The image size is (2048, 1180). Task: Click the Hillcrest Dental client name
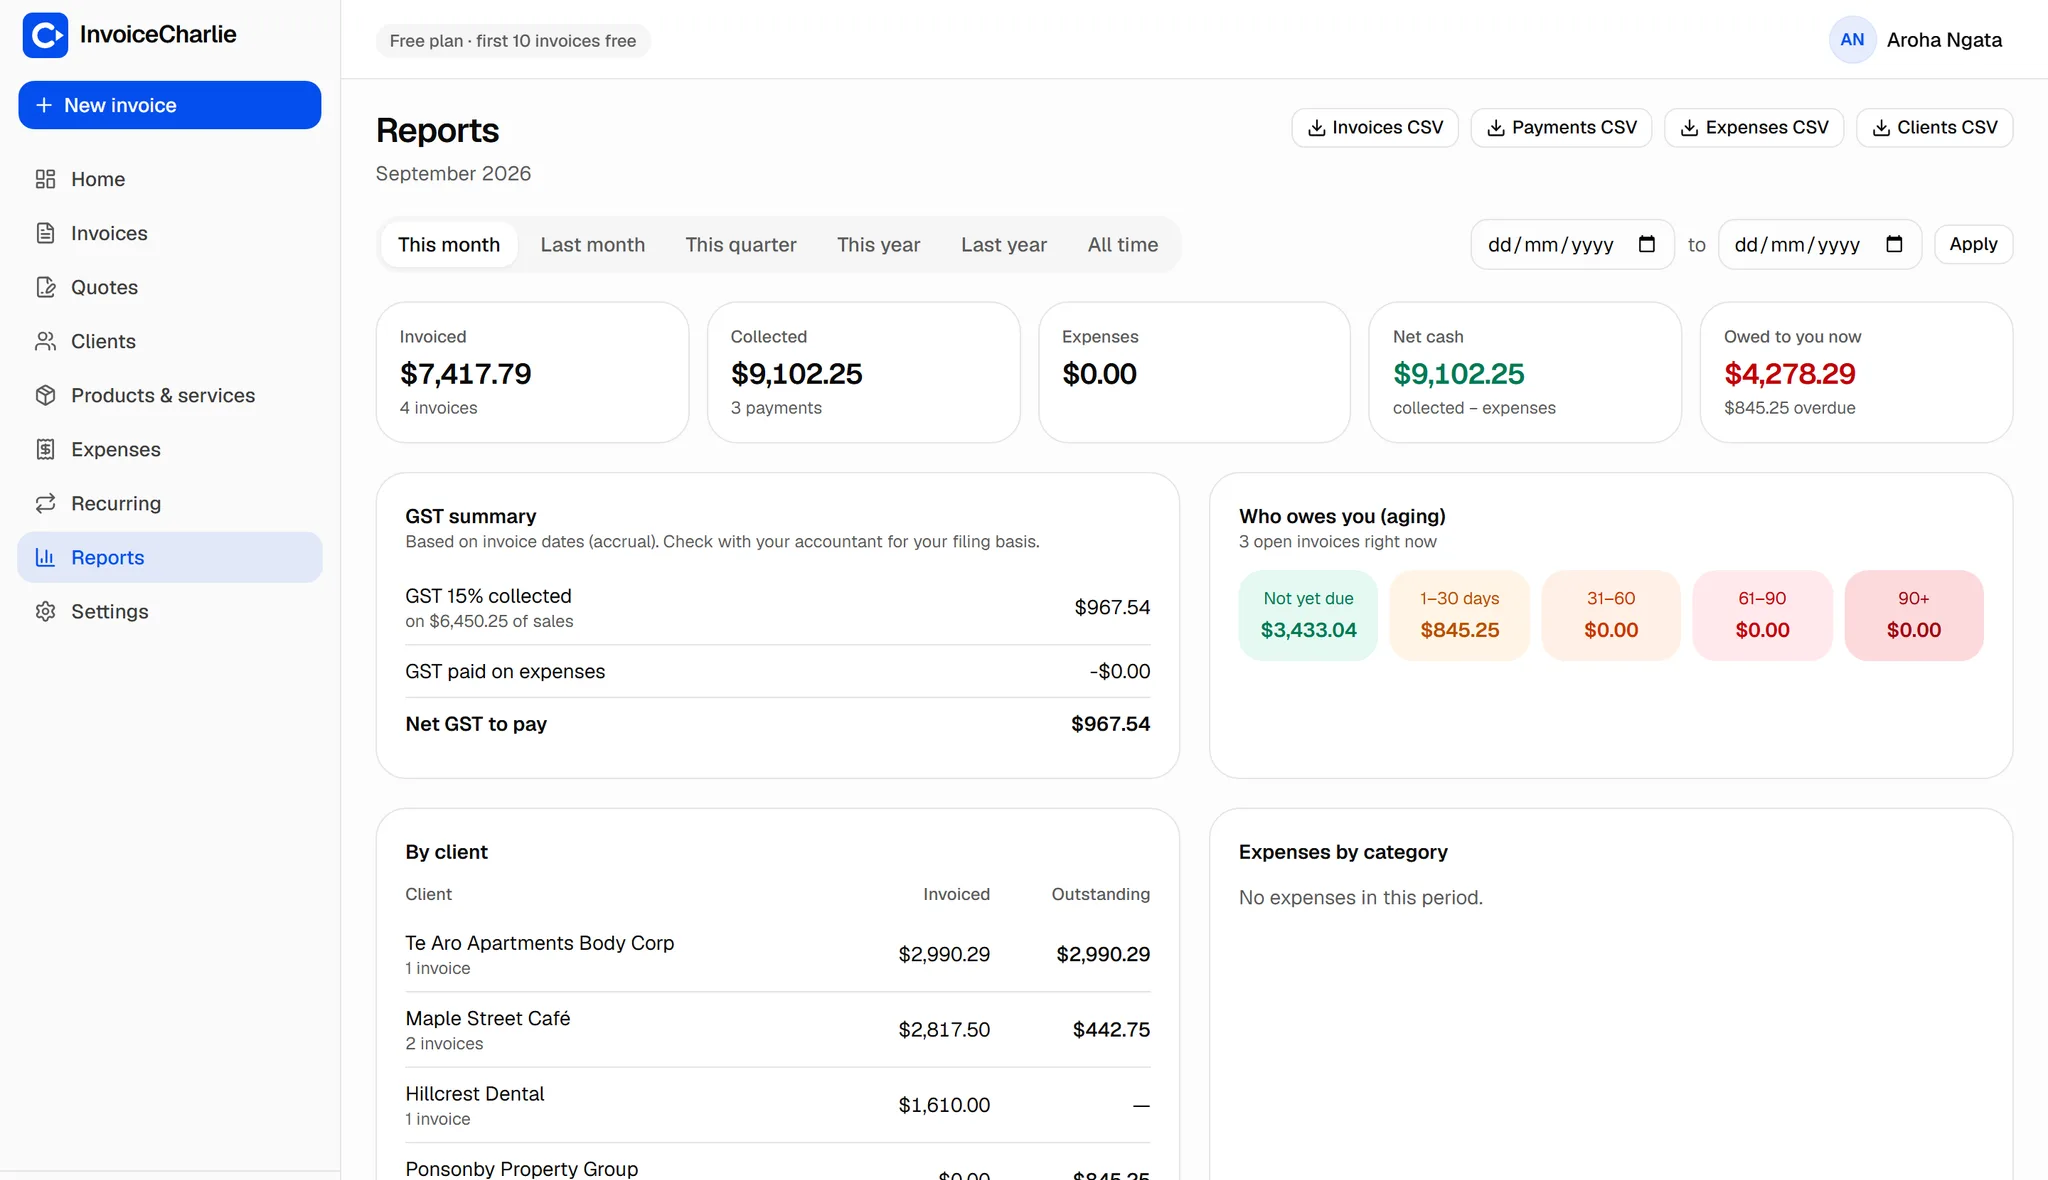click(x=475, y=1094)
